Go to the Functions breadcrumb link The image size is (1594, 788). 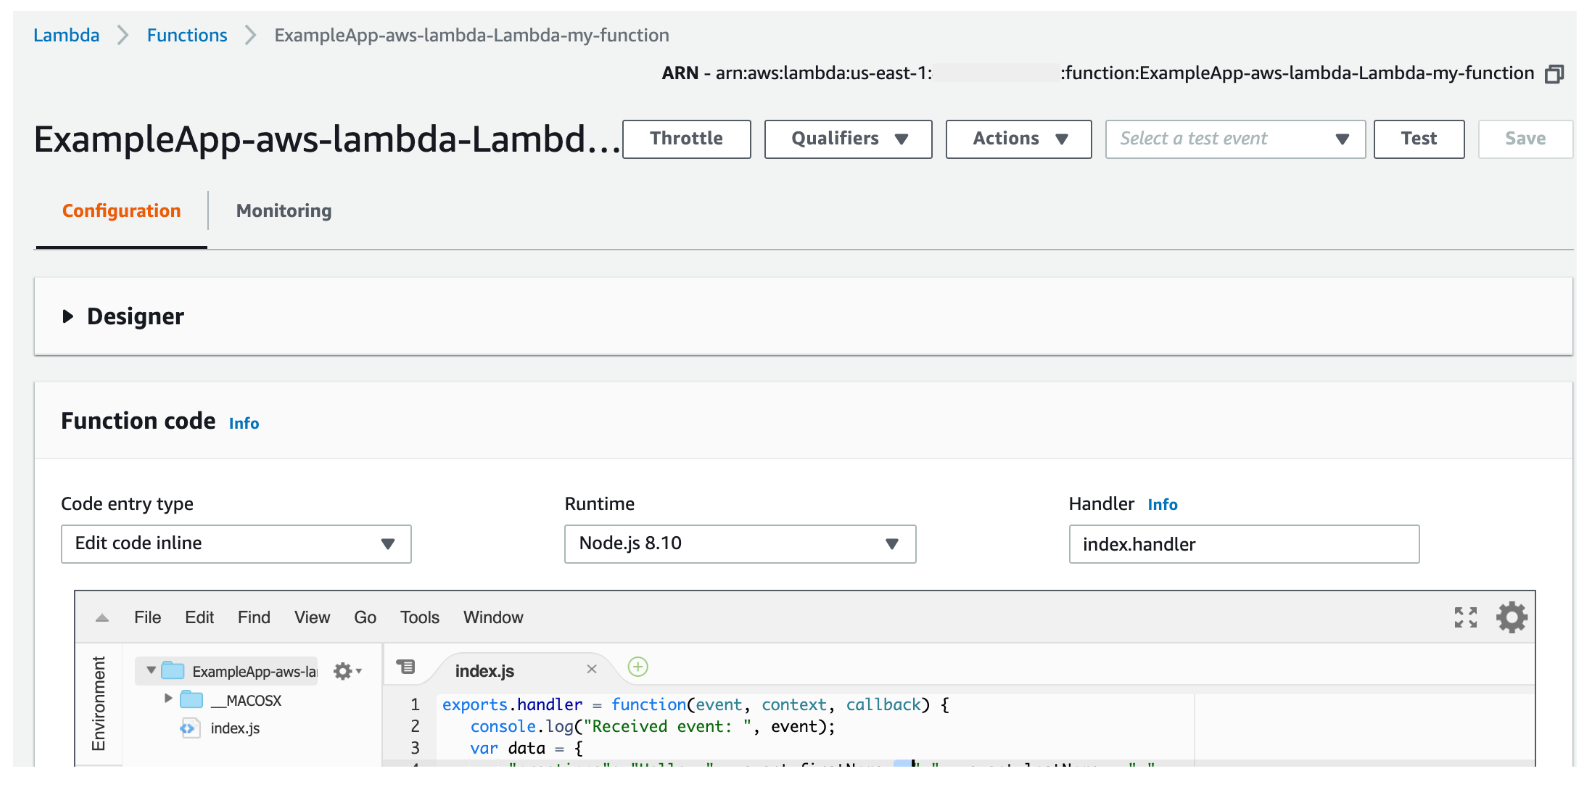[187, 35]
